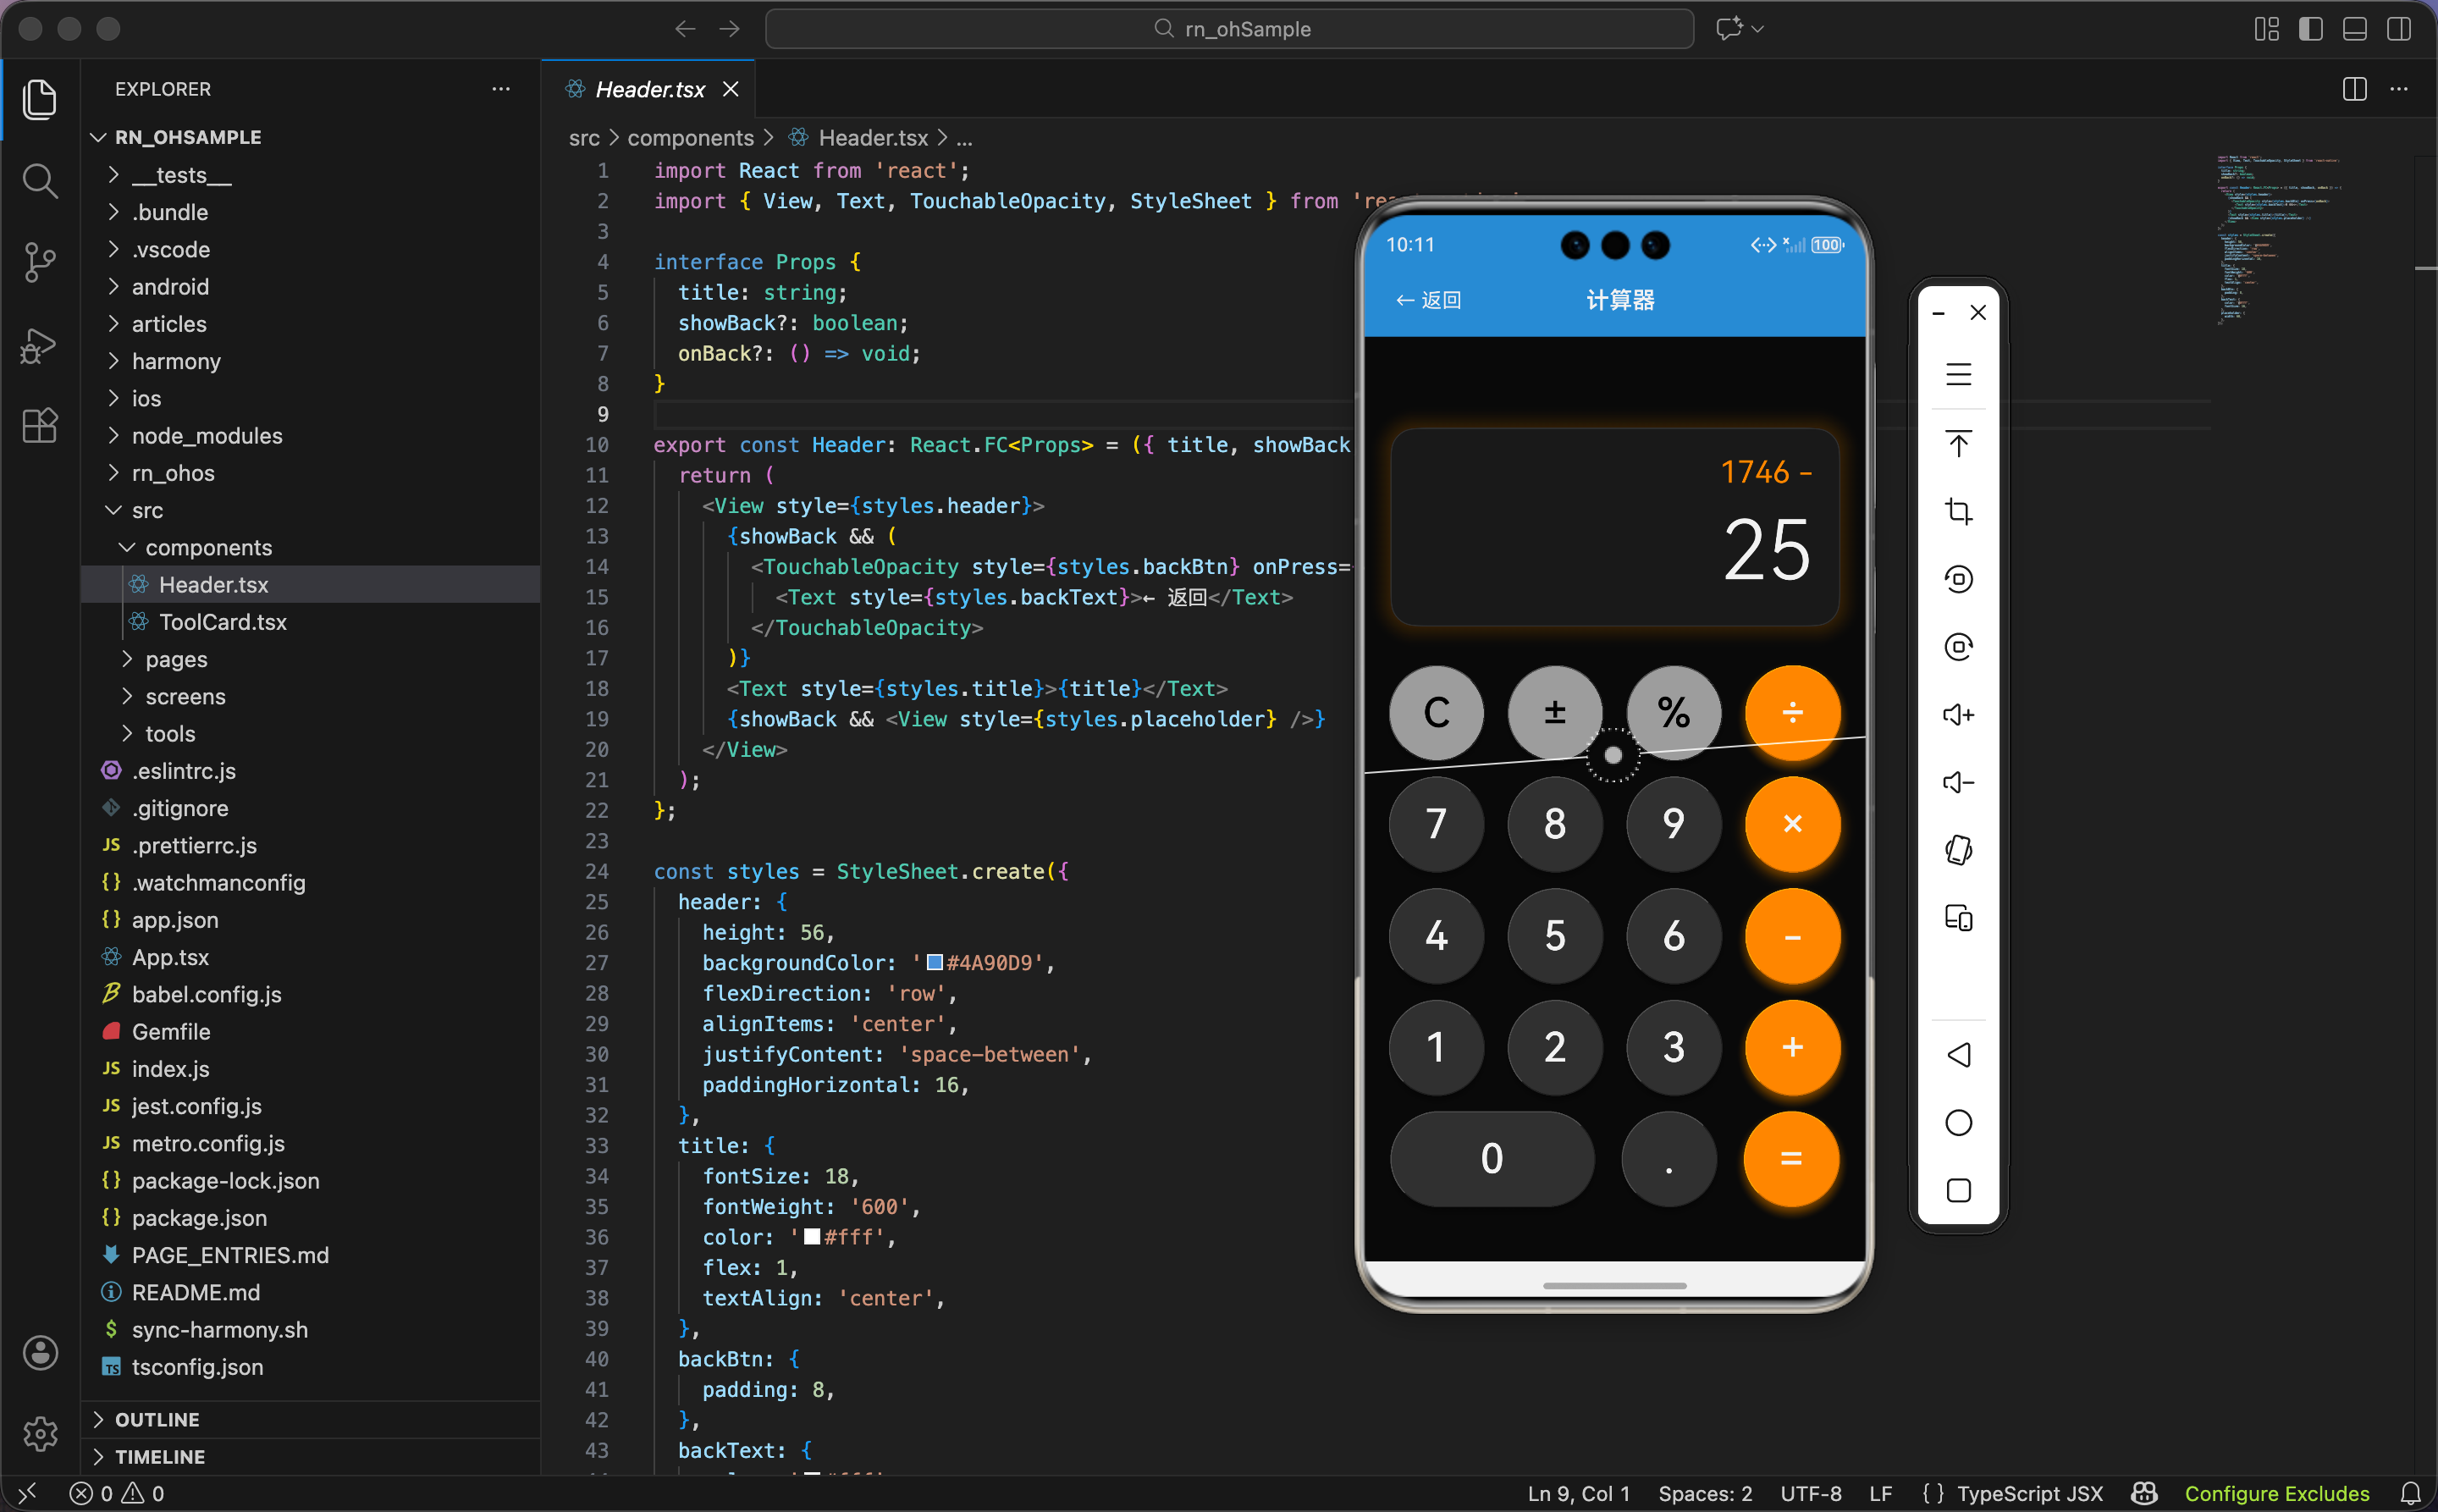Select the Header.tsx editor tab
Screen dimensions: 2438x1512
point(649,89)
